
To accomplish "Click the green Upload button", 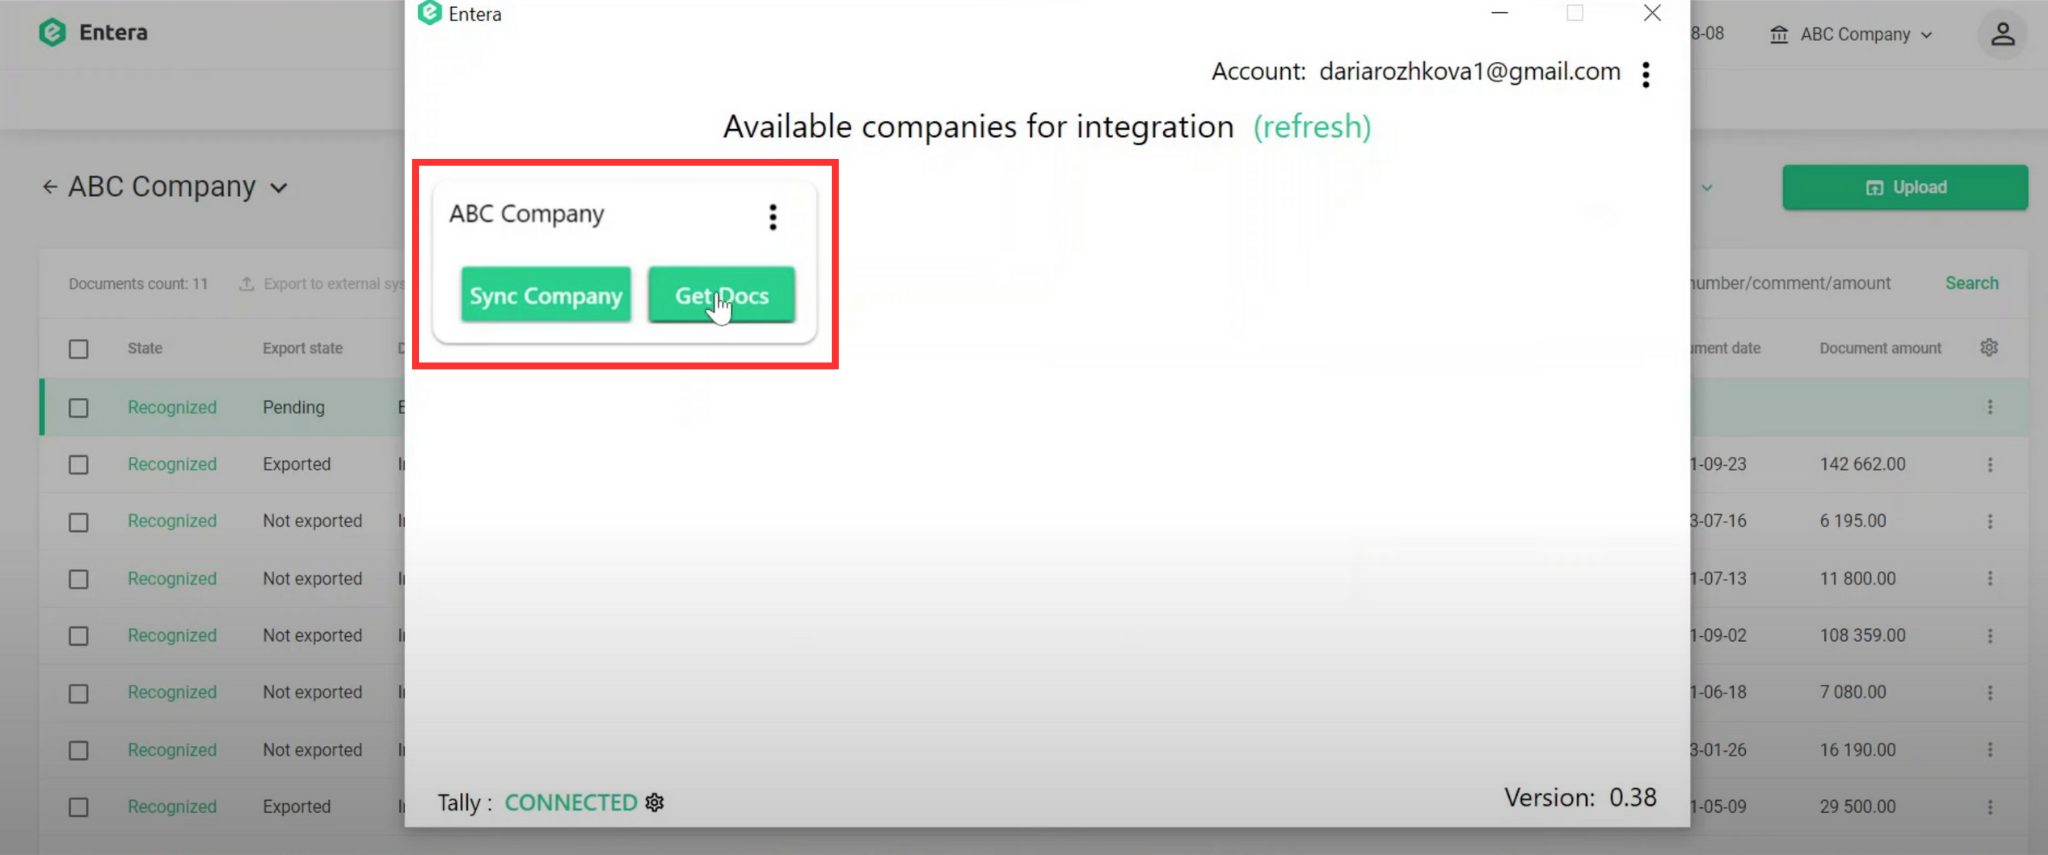I will [1904, 188].
